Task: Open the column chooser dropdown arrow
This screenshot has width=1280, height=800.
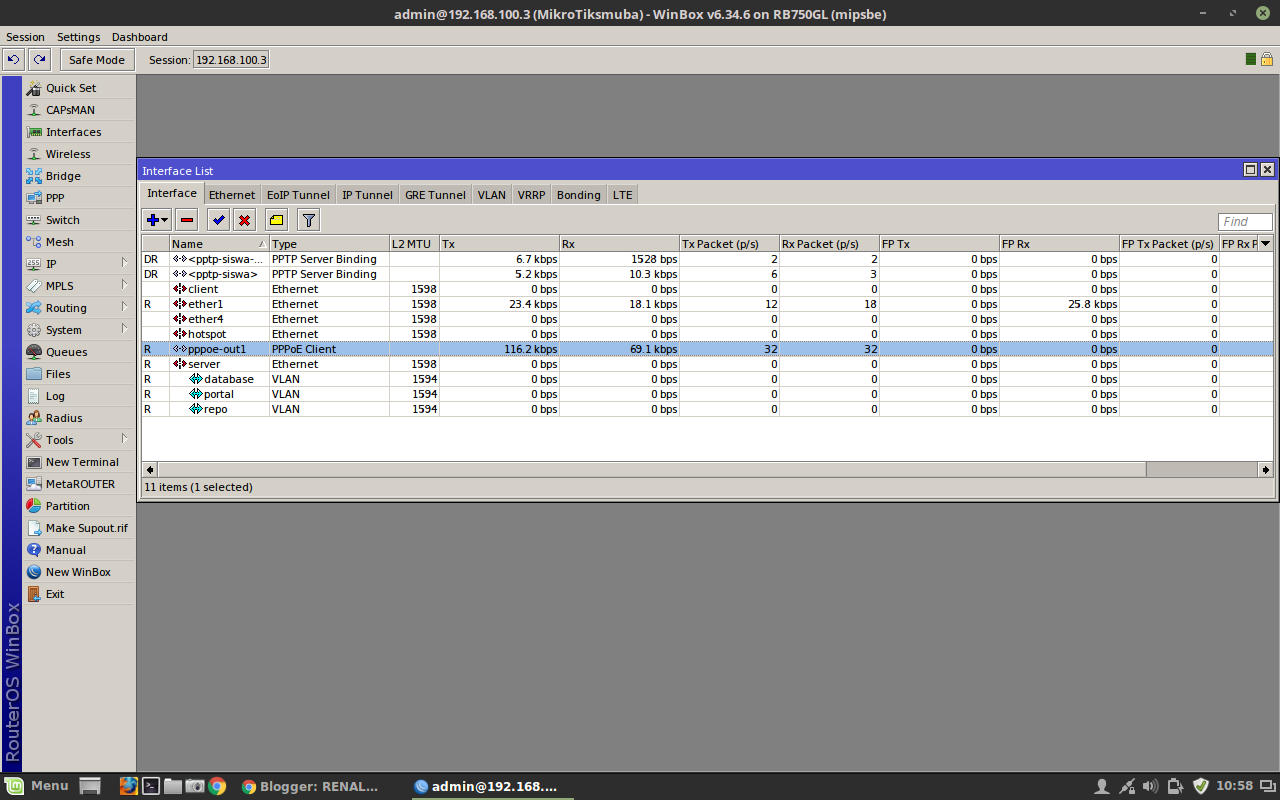Action: click(x=1265, y=244)
